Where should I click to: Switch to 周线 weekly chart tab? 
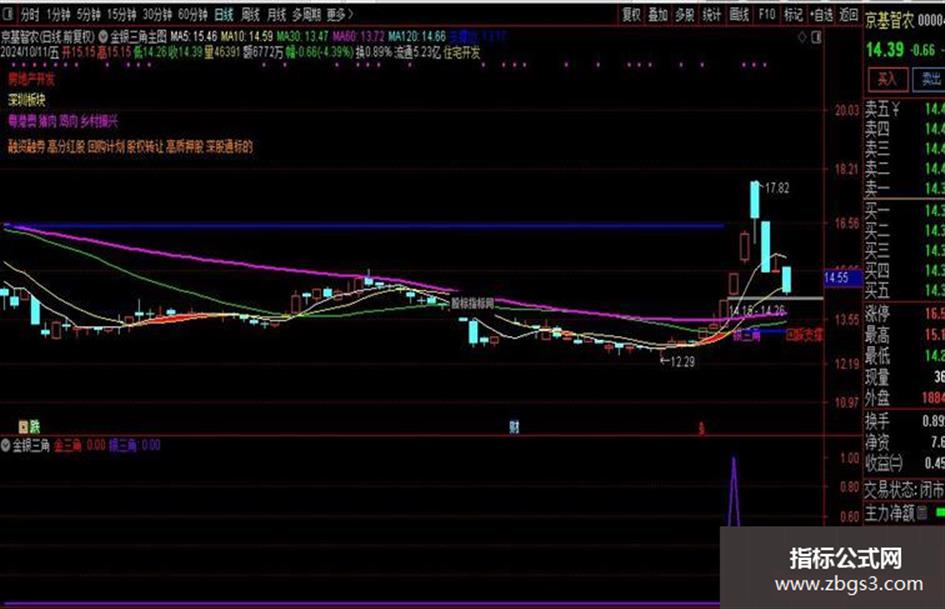(250, 14)
